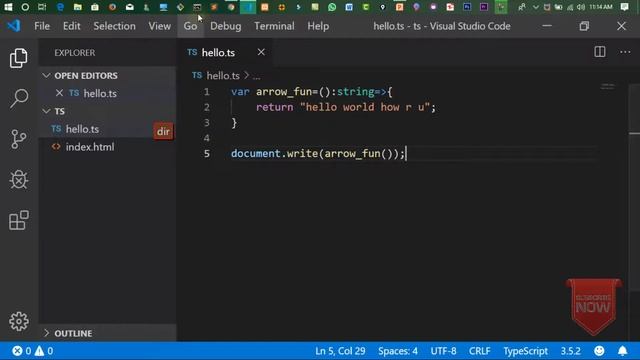
Task: Open the View menu
Action: click(160, 26)
